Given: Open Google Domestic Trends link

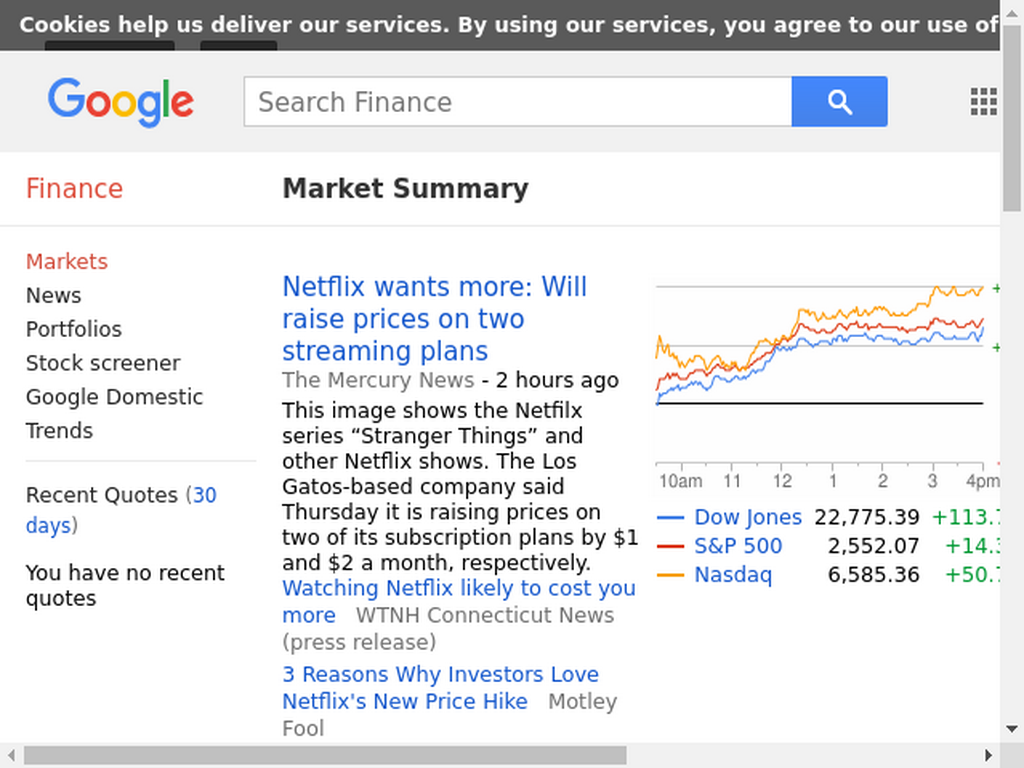Looking at the screenshot, I should click(114, 413).
